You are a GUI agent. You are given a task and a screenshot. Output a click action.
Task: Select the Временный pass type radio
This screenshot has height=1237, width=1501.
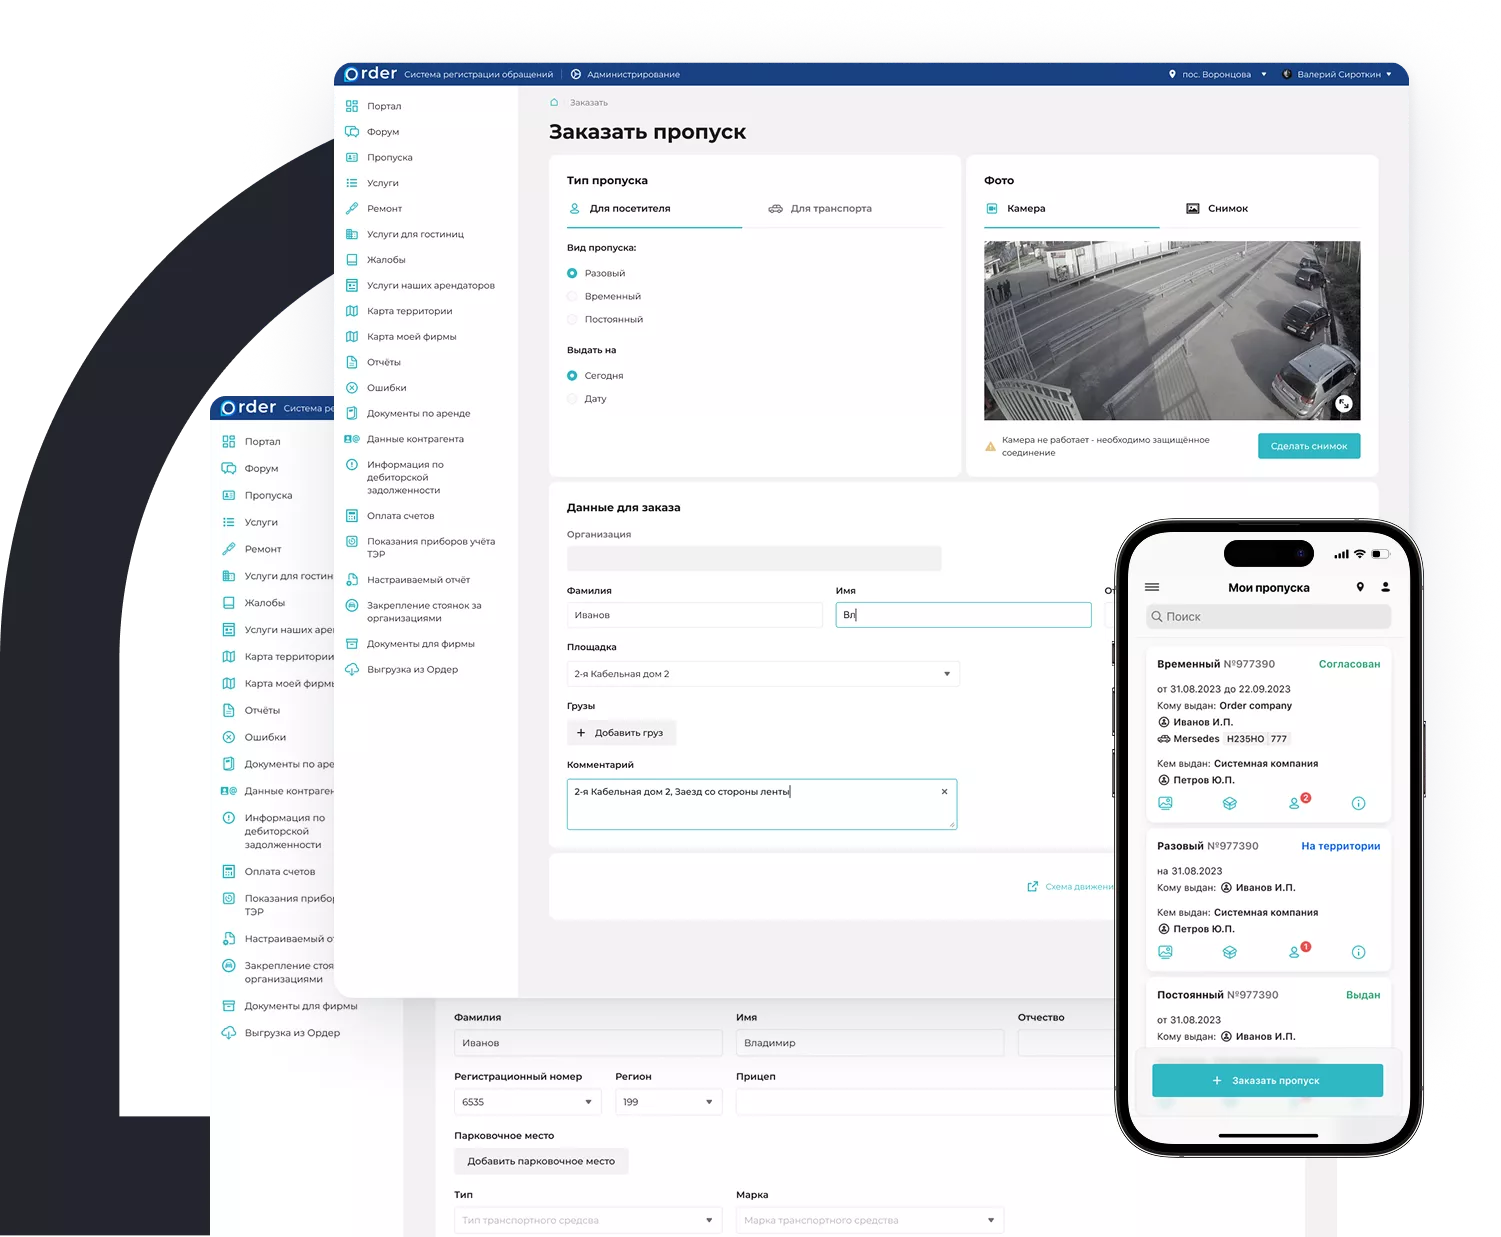[573, 296]
